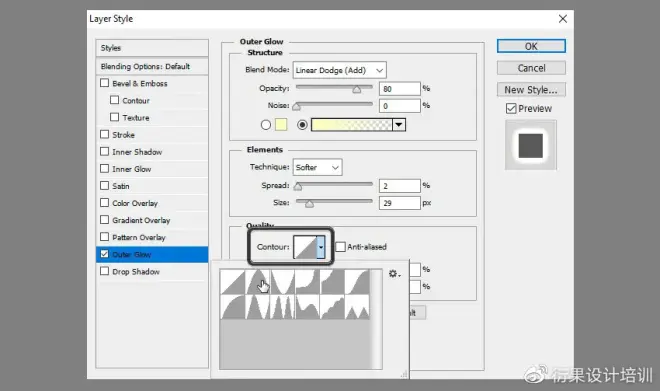
Task: Confirm with the OK button
Action: [x=531, y=46]
